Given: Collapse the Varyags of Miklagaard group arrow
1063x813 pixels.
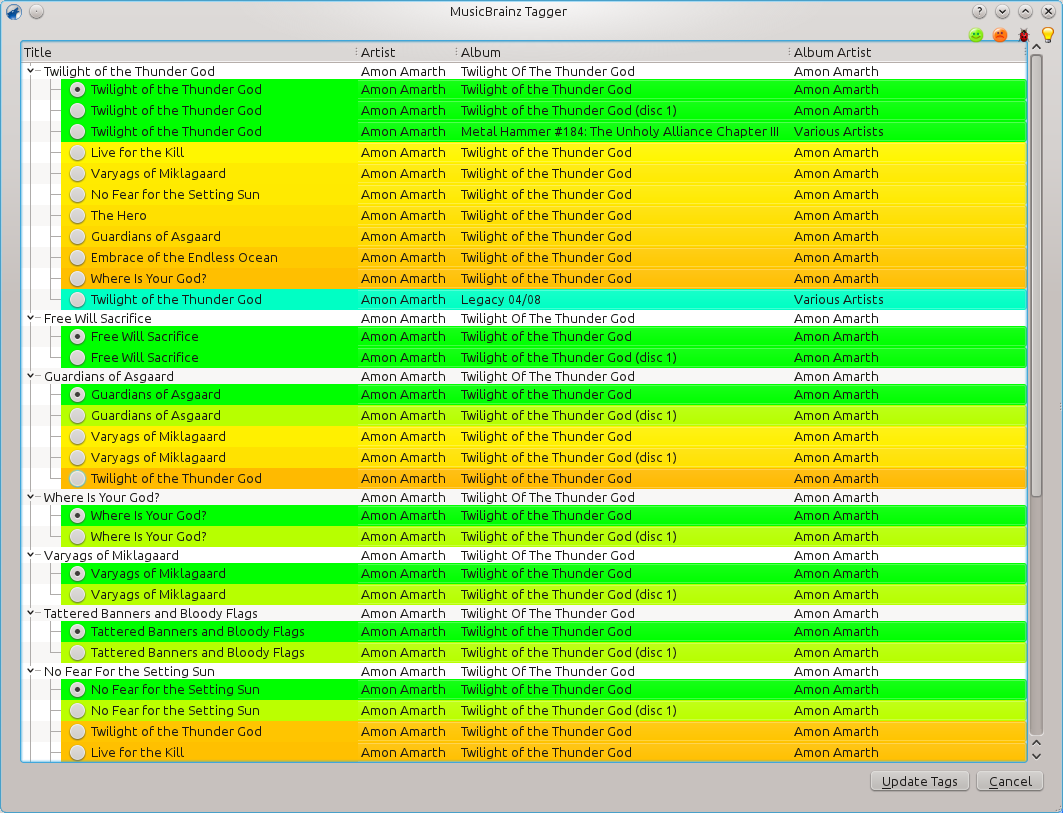Looking at the screenshot, I should tap(31, 555).
